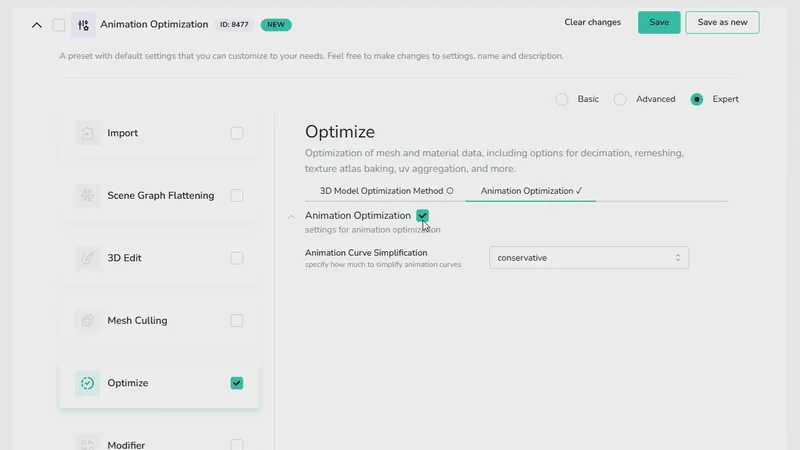Choose the Advanced mode radio button
800x450 pixels.
click(620, 99)
